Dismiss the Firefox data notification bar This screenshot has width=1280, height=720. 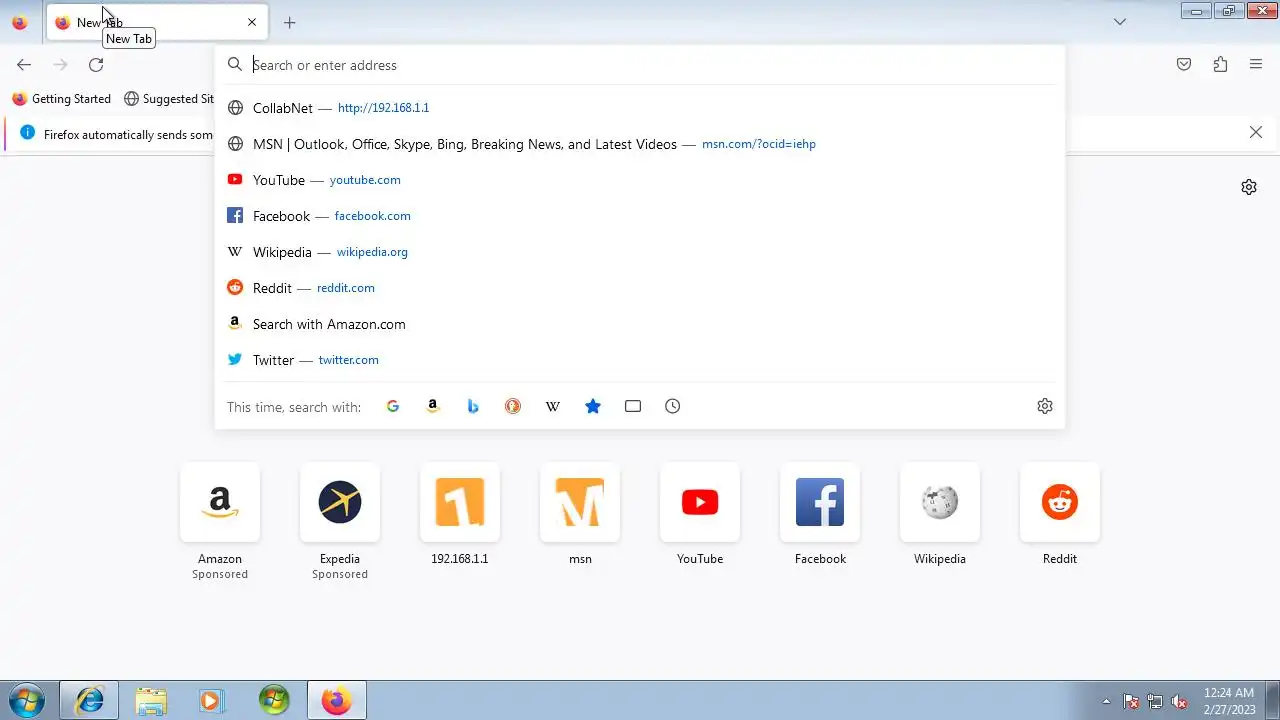(x=1256, y=132)
